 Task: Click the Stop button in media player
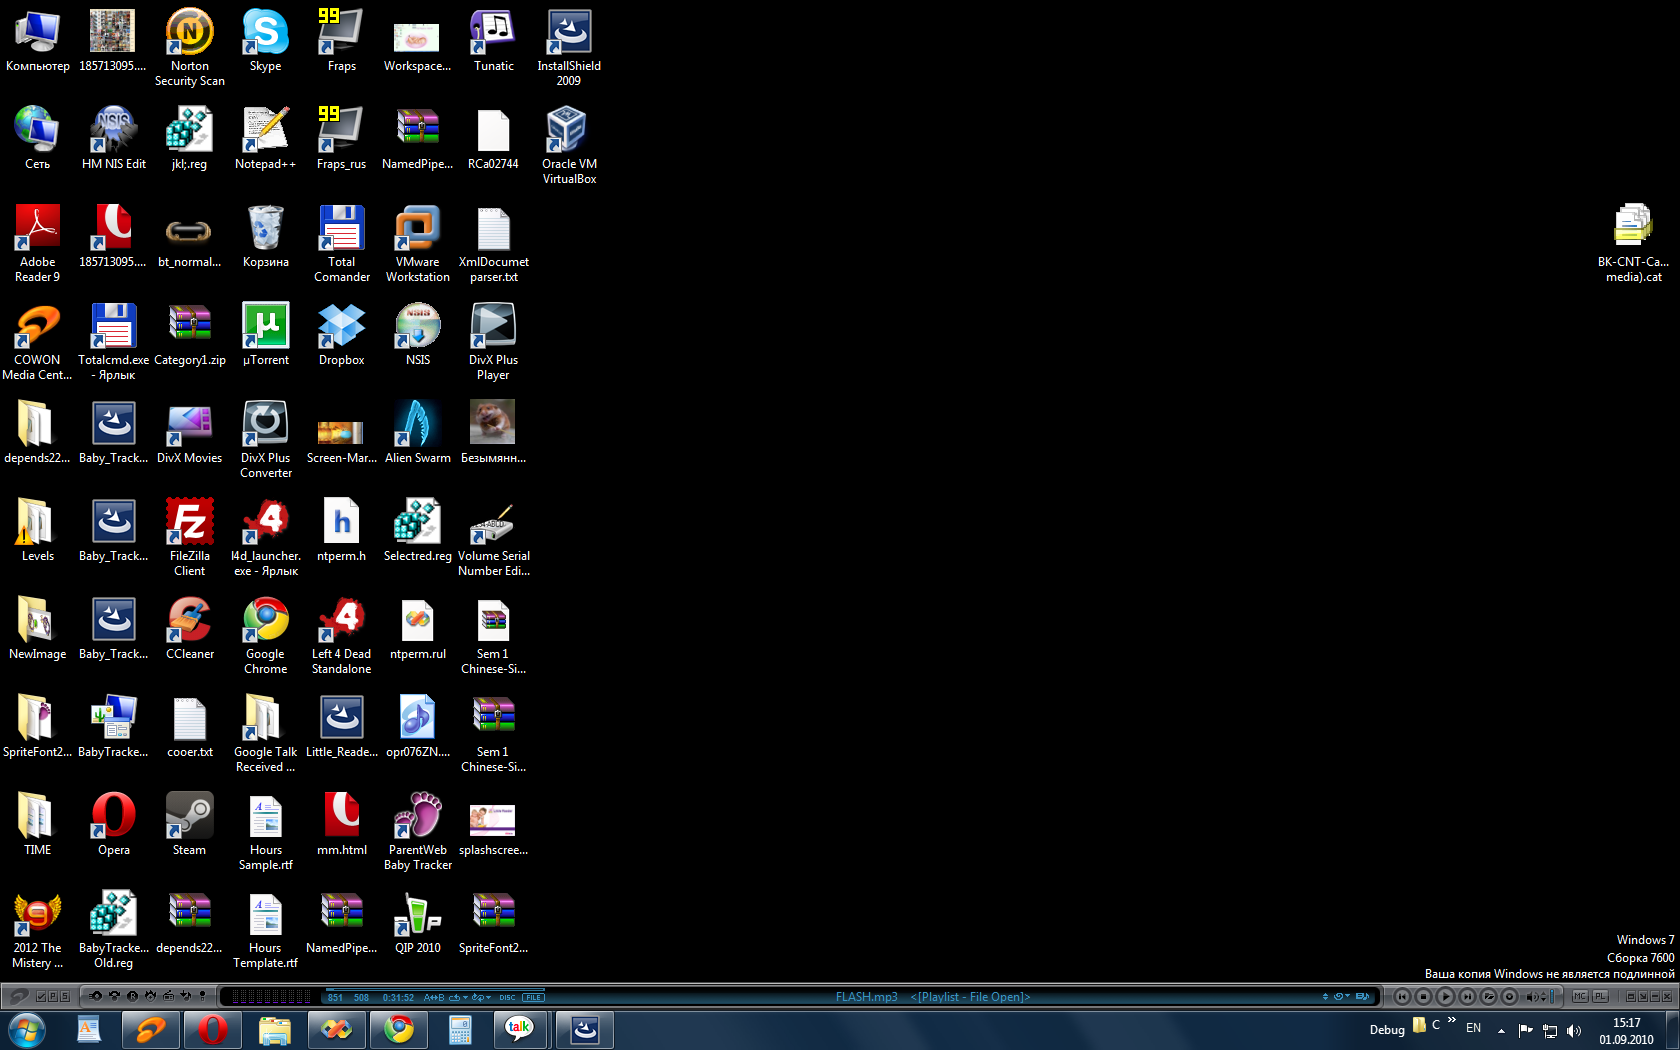pos(1423,996)
